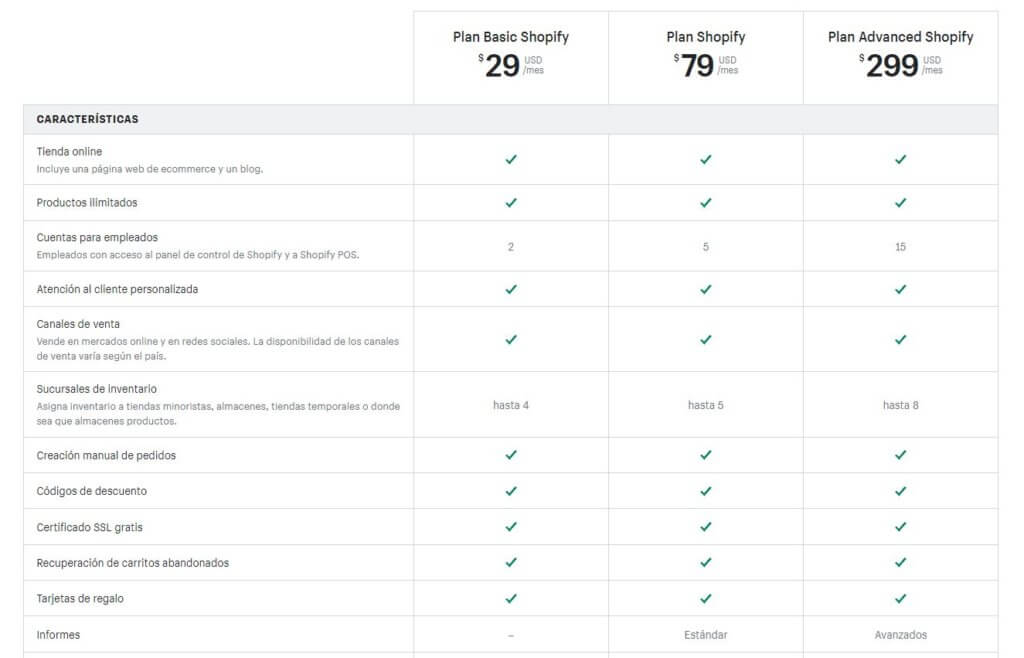Click Códigos de descuento checkmark in Basic column
The image size is (1024, 658).
[511, 491]
